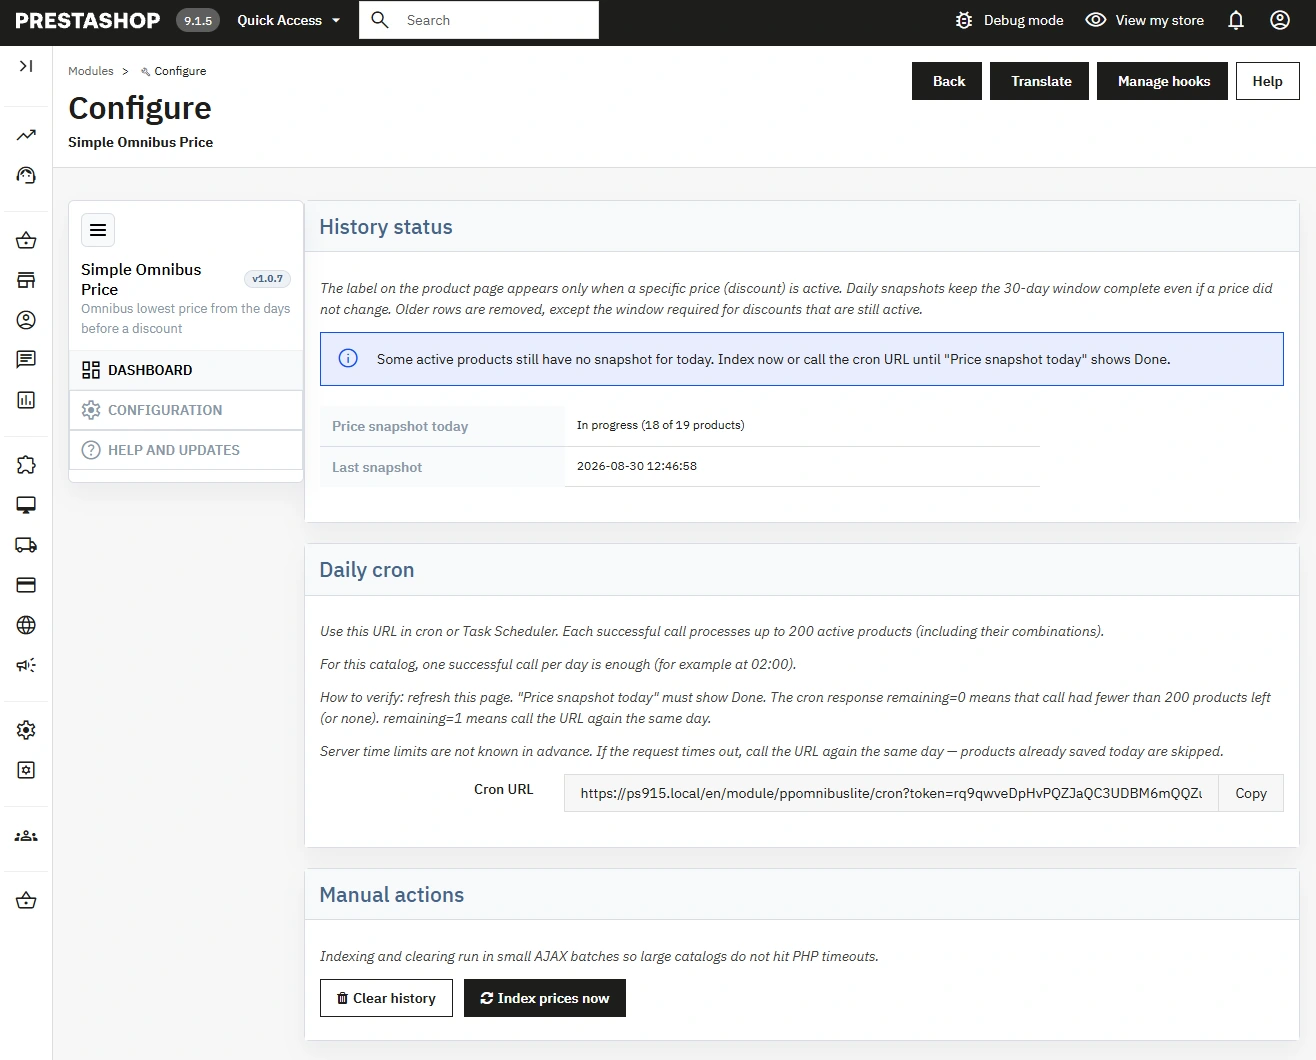Go to Modules breadcrumb link
1316x1060 pixels.
click(91, 71)
